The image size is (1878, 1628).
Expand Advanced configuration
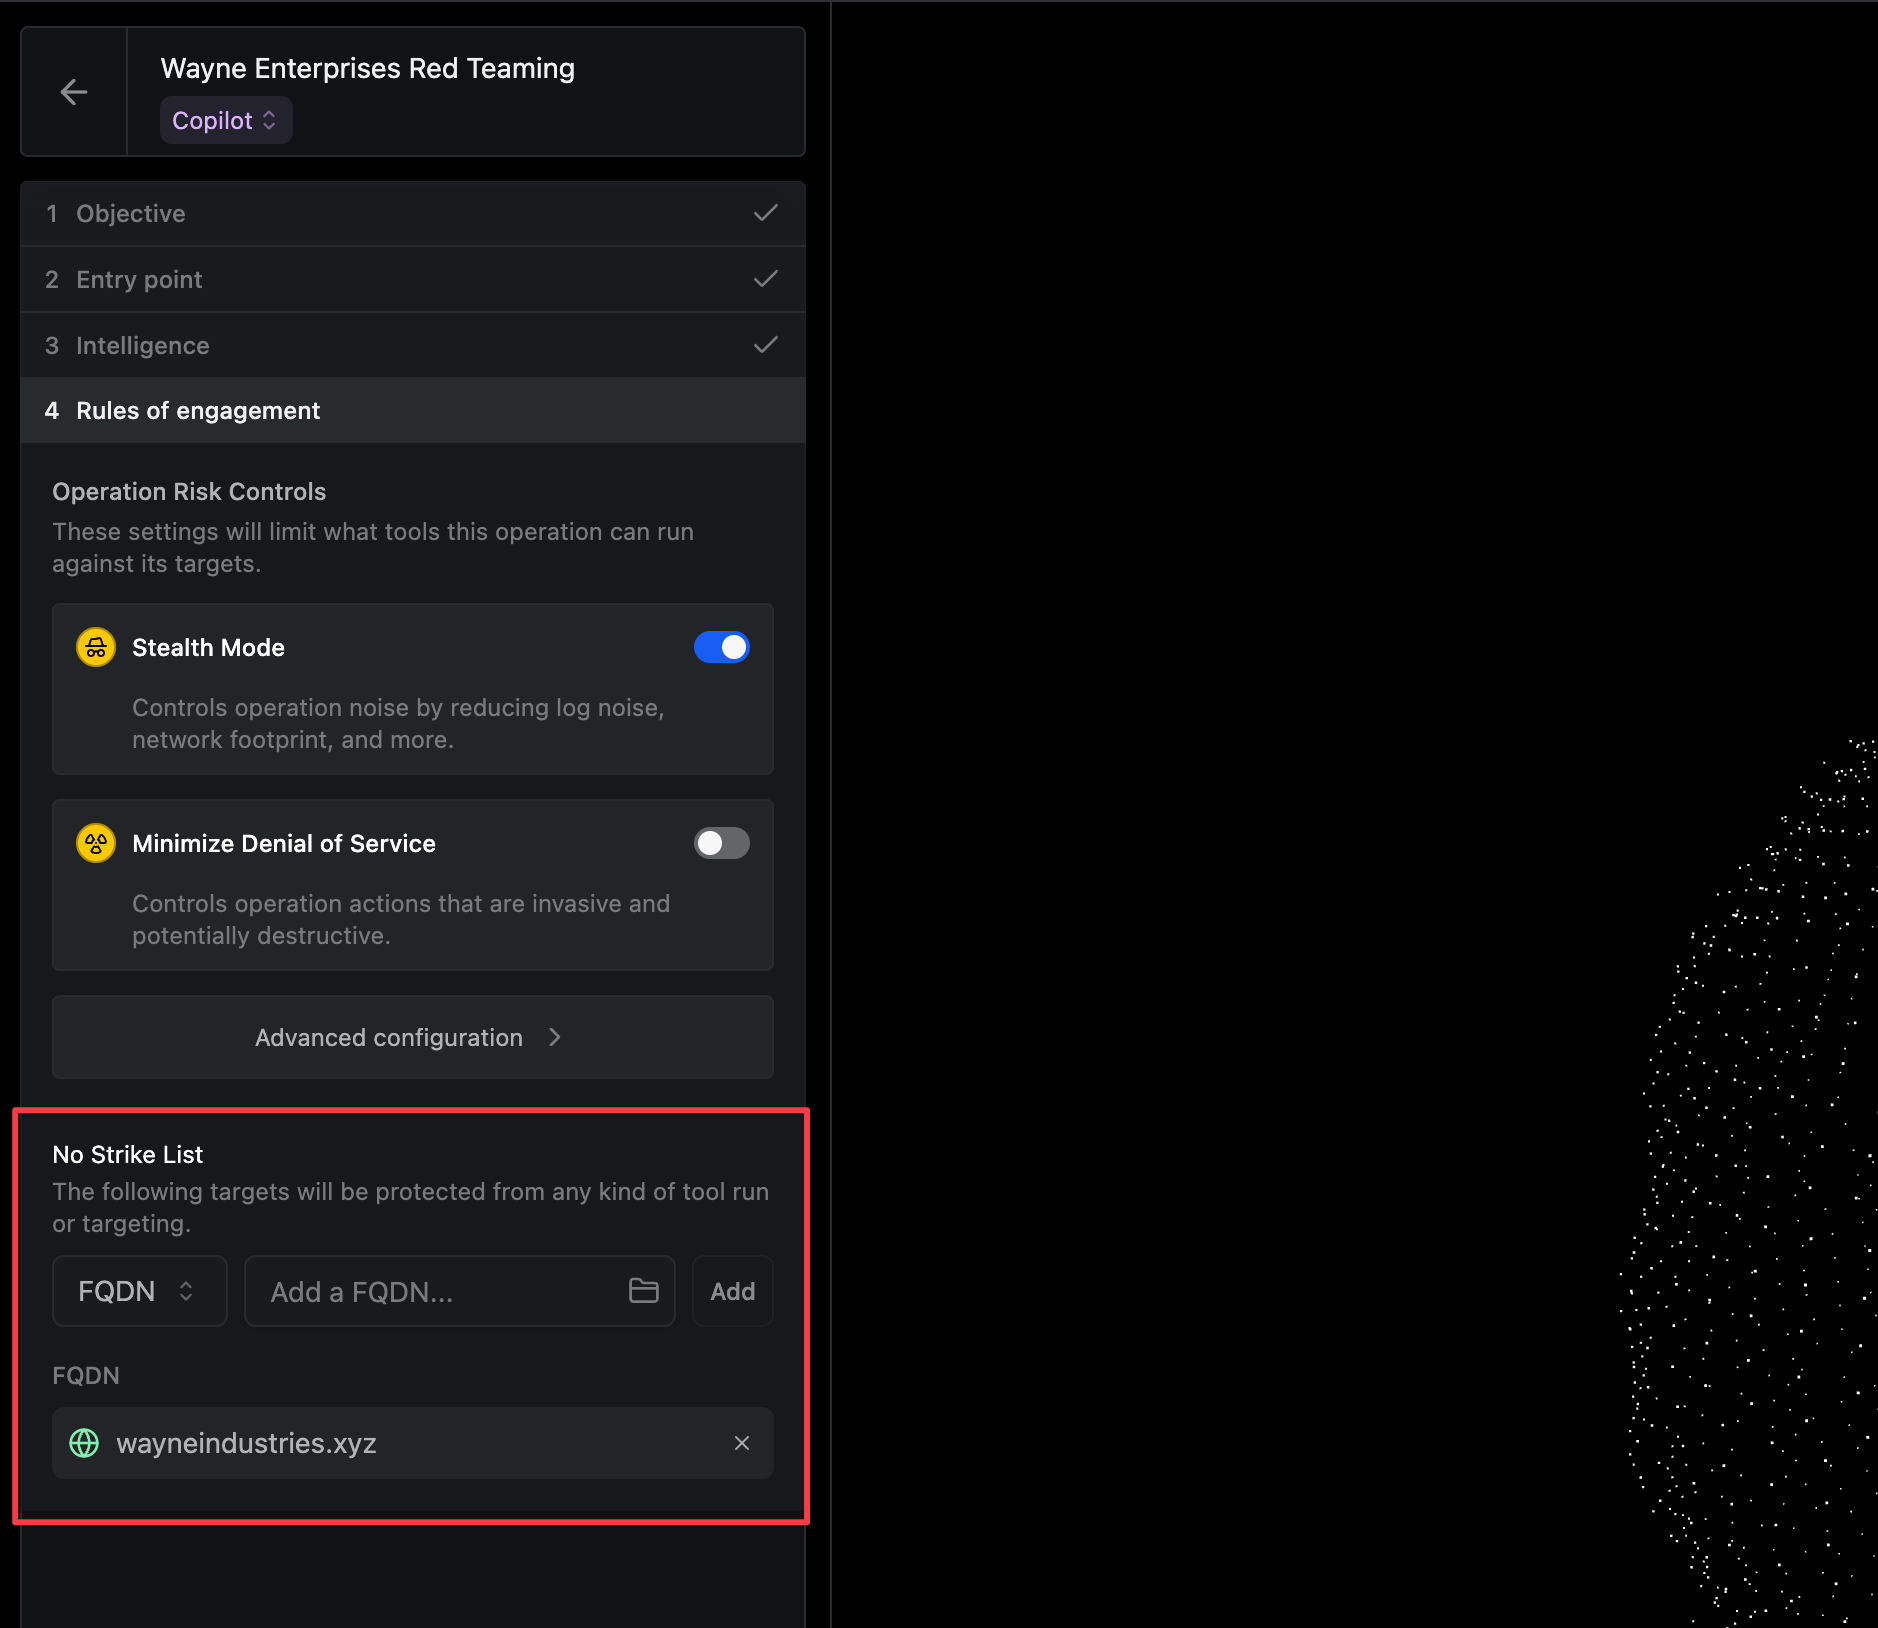coord(412,1037)
